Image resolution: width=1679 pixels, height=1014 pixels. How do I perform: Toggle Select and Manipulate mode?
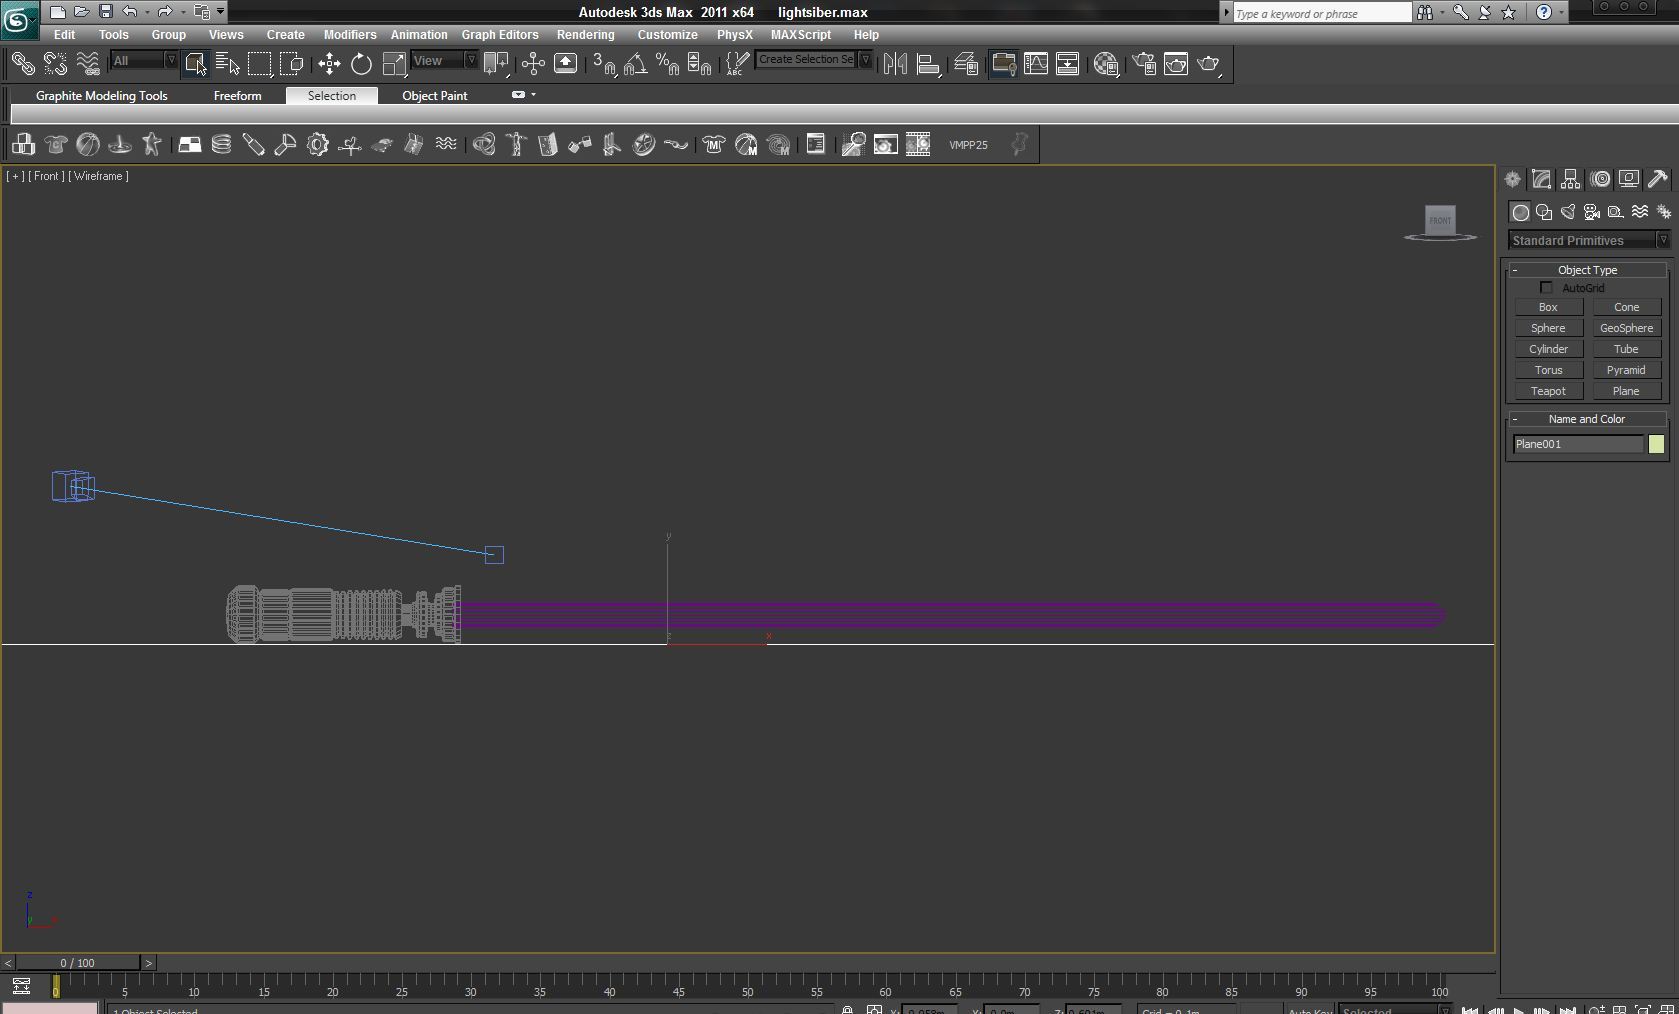point(533,64)
